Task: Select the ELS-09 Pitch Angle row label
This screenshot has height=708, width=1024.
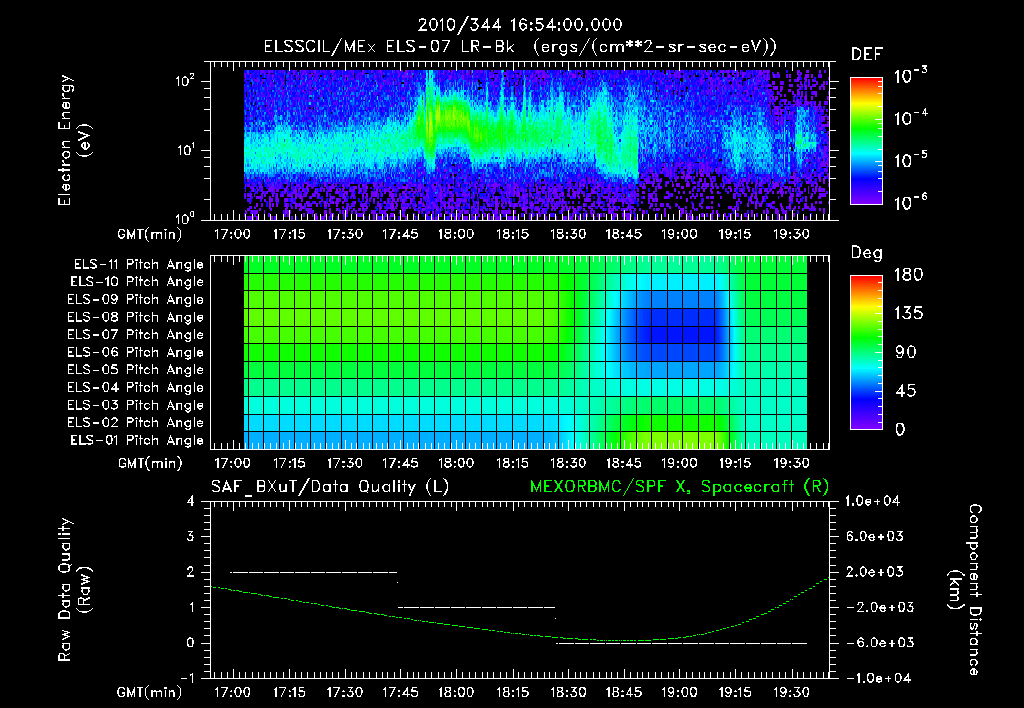Action: click(x=136, y=300)
